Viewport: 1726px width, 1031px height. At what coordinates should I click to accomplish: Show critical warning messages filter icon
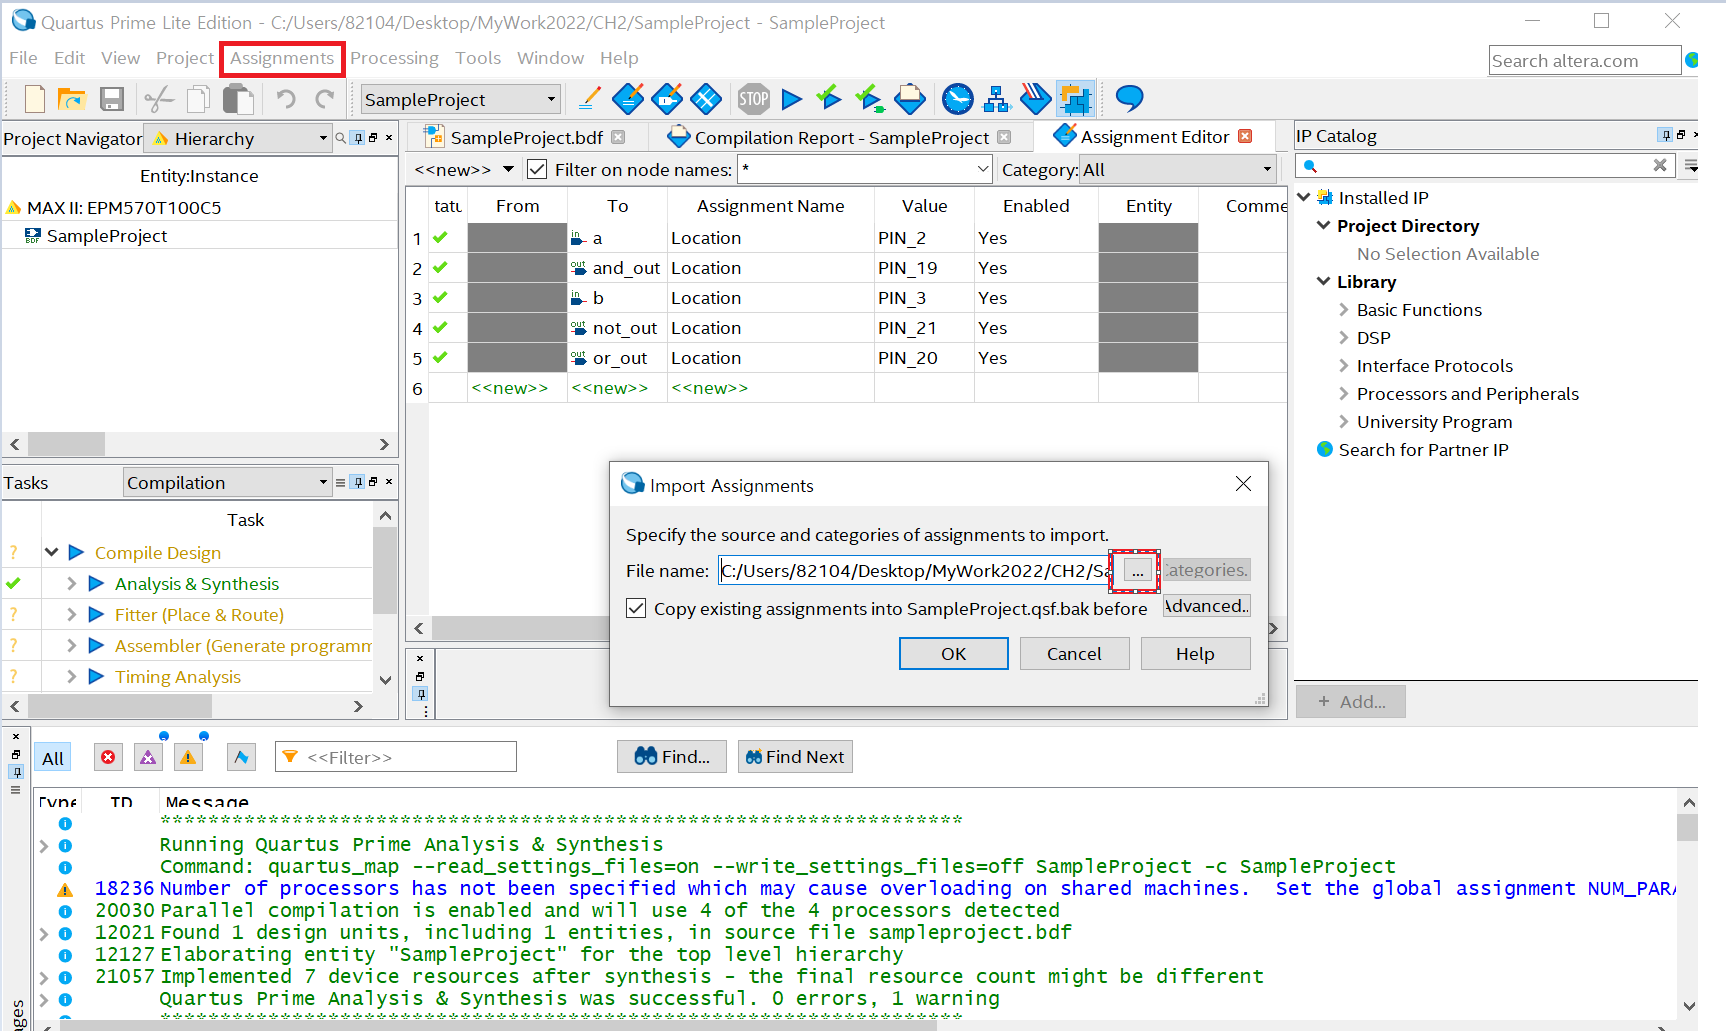[148, 757]
